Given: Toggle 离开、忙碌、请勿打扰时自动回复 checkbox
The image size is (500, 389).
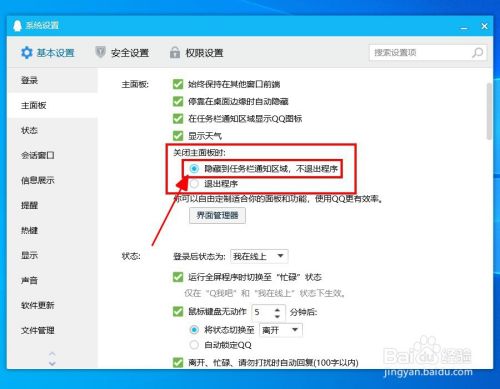Looking at the screenshot, I should 178,362.
